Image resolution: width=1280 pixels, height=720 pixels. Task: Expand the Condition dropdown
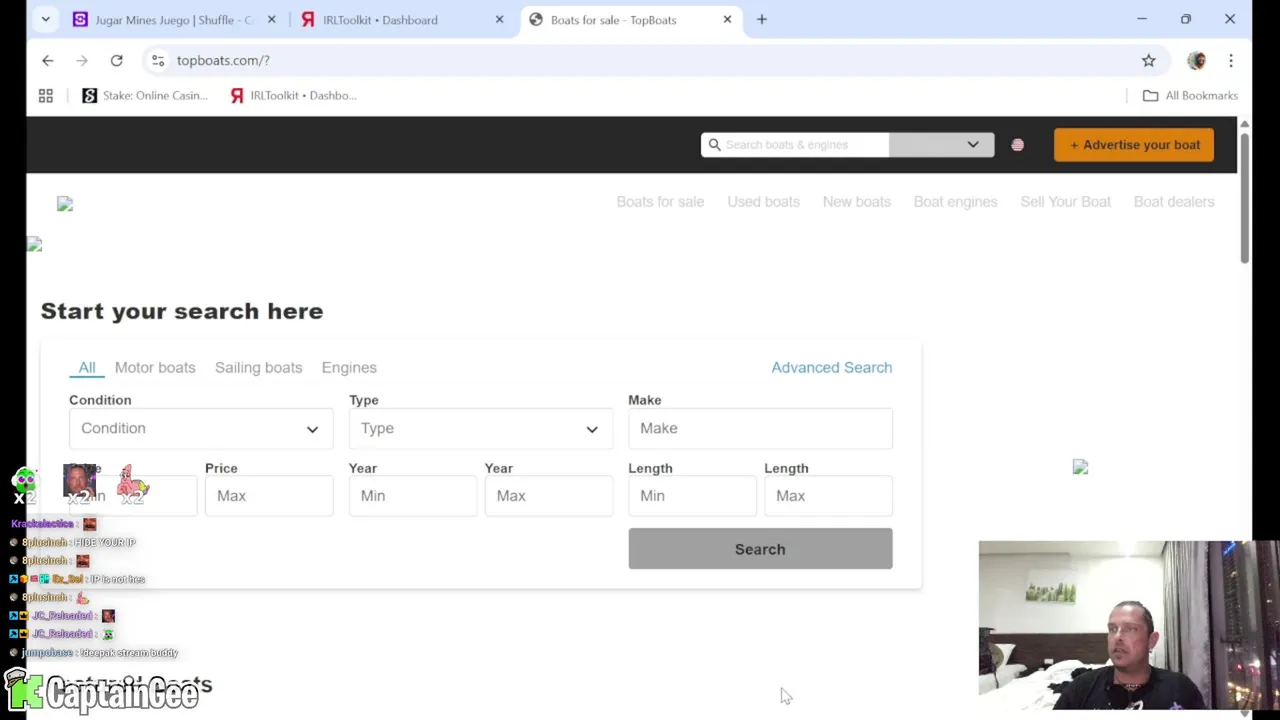[x=200, y=428]
